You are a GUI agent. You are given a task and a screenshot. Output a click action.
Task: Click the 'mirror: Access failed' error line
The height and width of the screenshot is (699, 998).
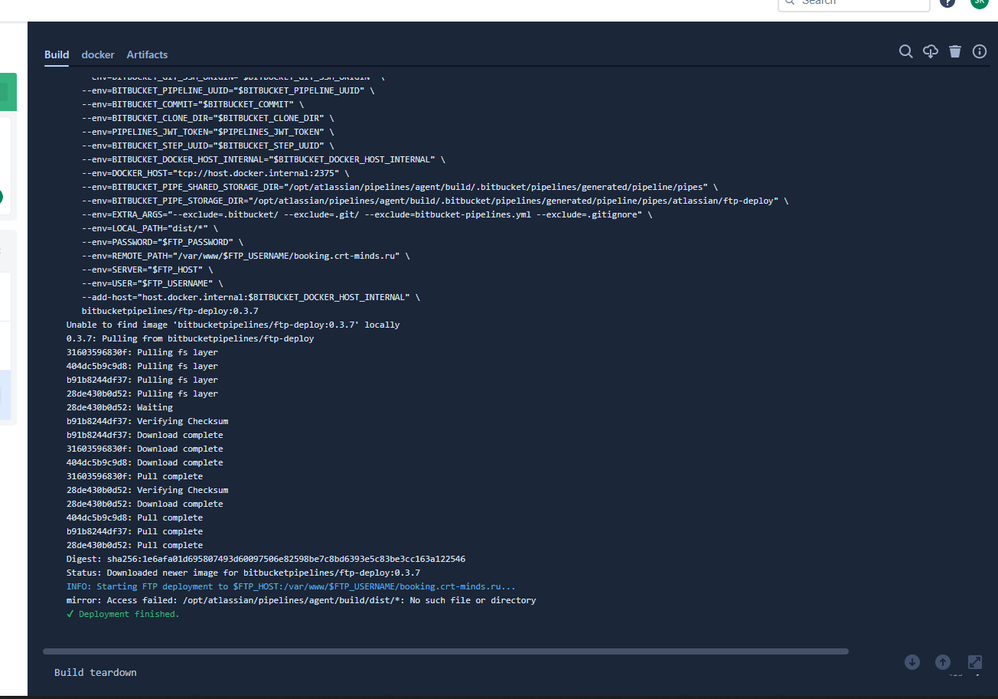pyautogui.click(x=301, y=600)
